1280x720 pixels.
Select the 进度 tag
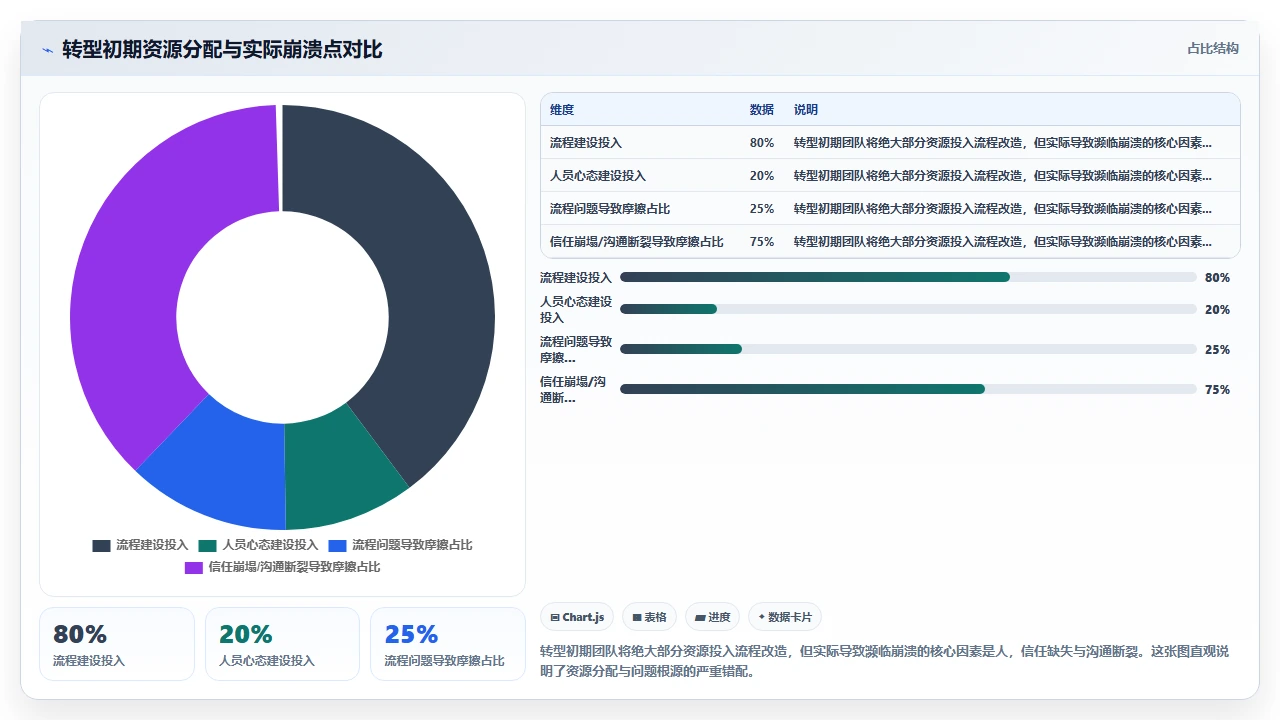713,617
